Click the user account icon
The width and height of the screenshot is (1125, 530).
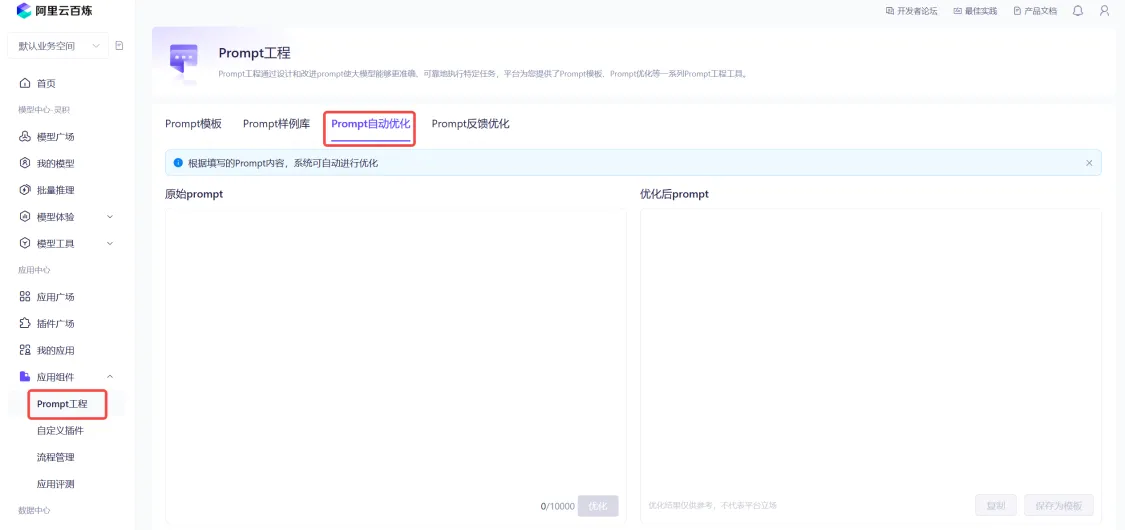[x=1104, y=11]
